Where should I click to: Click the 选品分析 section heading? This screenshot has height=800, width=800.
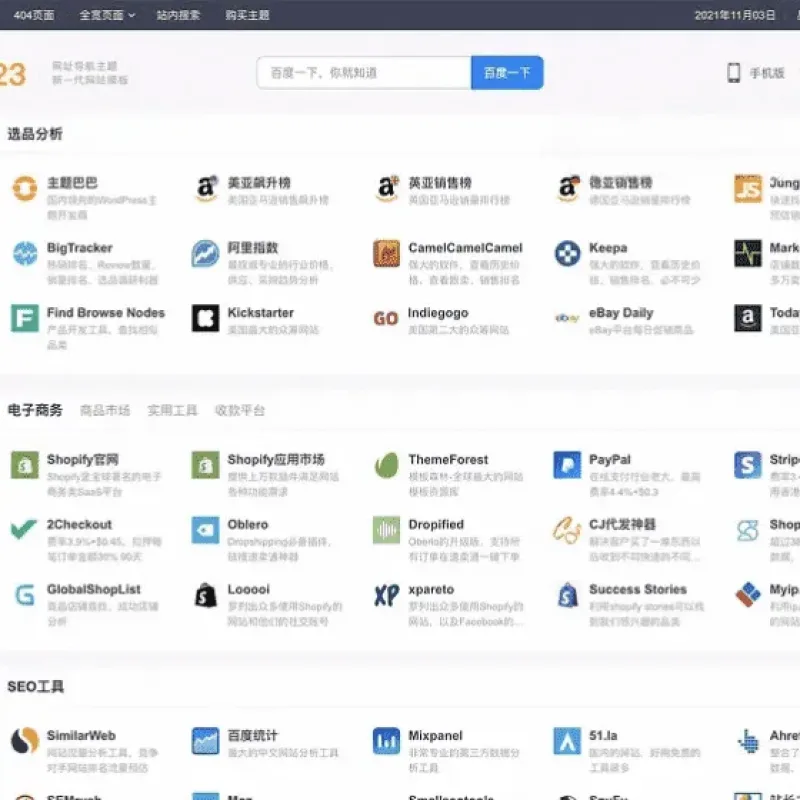(35, 134)
